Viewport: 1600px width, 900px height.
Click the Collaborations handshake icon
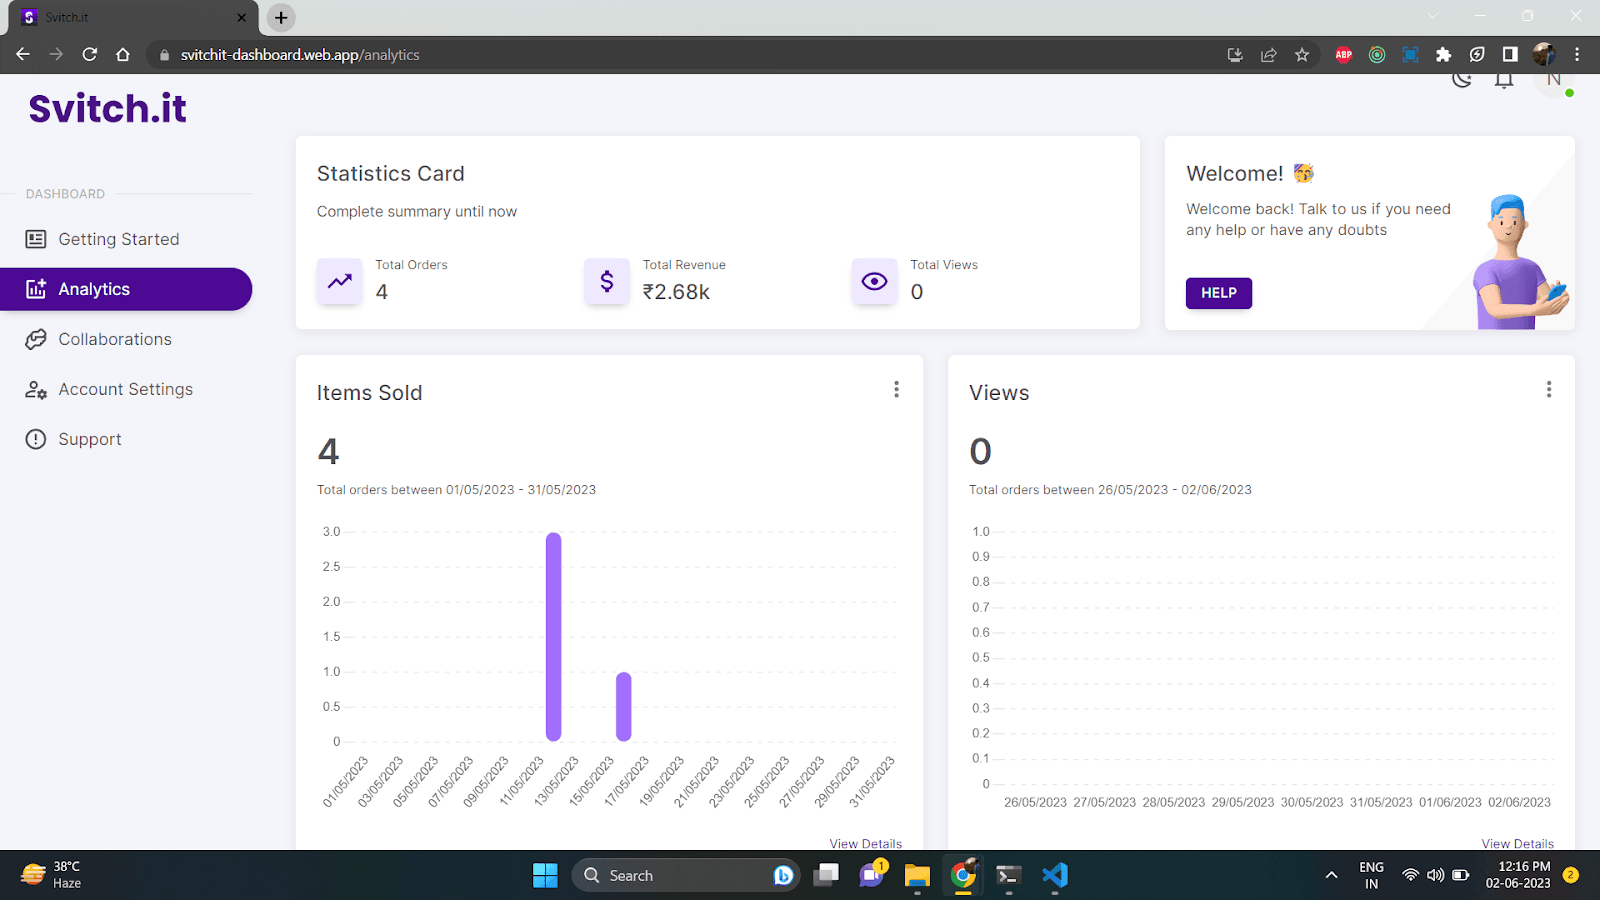[x=36, y=339]
